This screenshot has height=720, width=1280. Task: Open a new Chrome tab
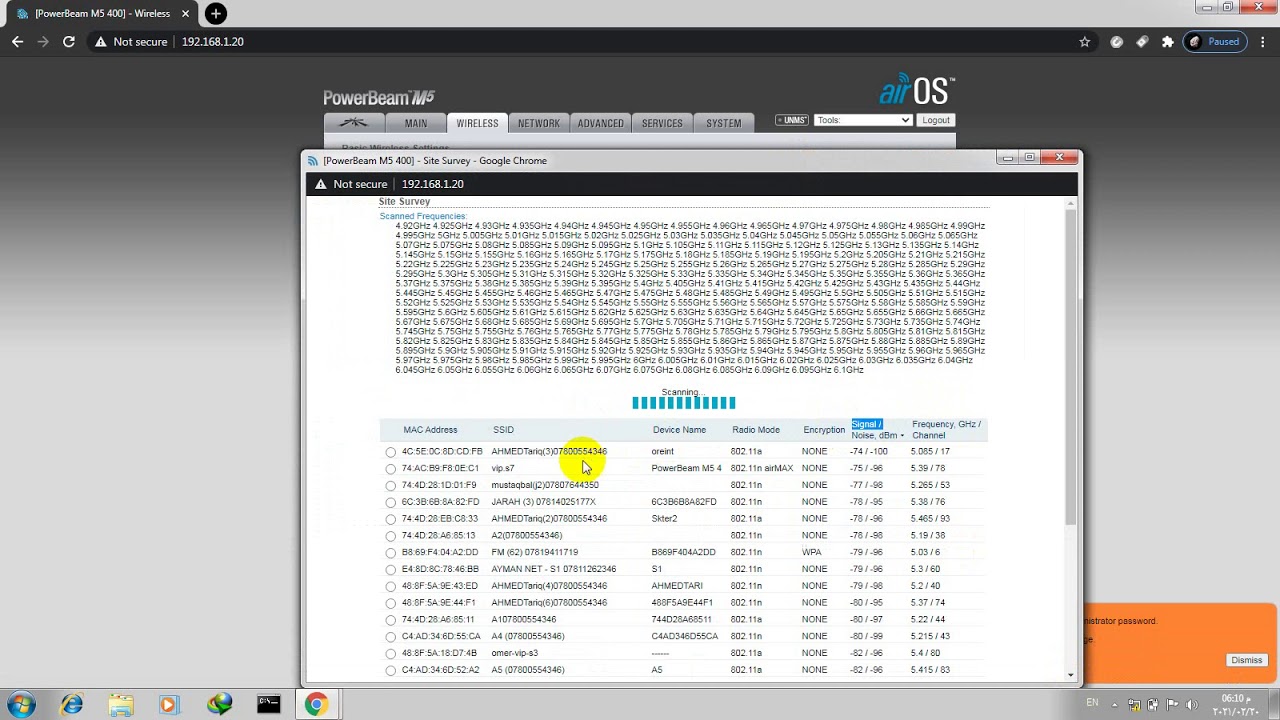pyautogui.click(x=216, y=14)
